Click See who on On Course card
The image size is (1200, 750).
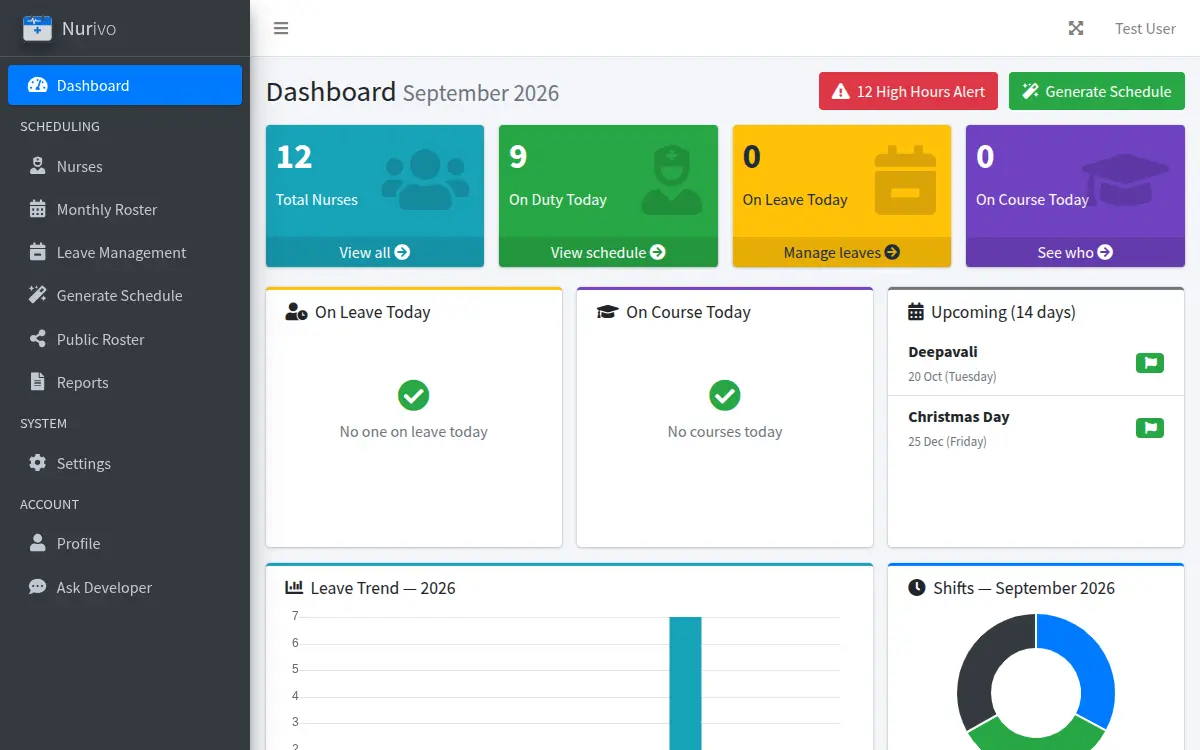1075,252
